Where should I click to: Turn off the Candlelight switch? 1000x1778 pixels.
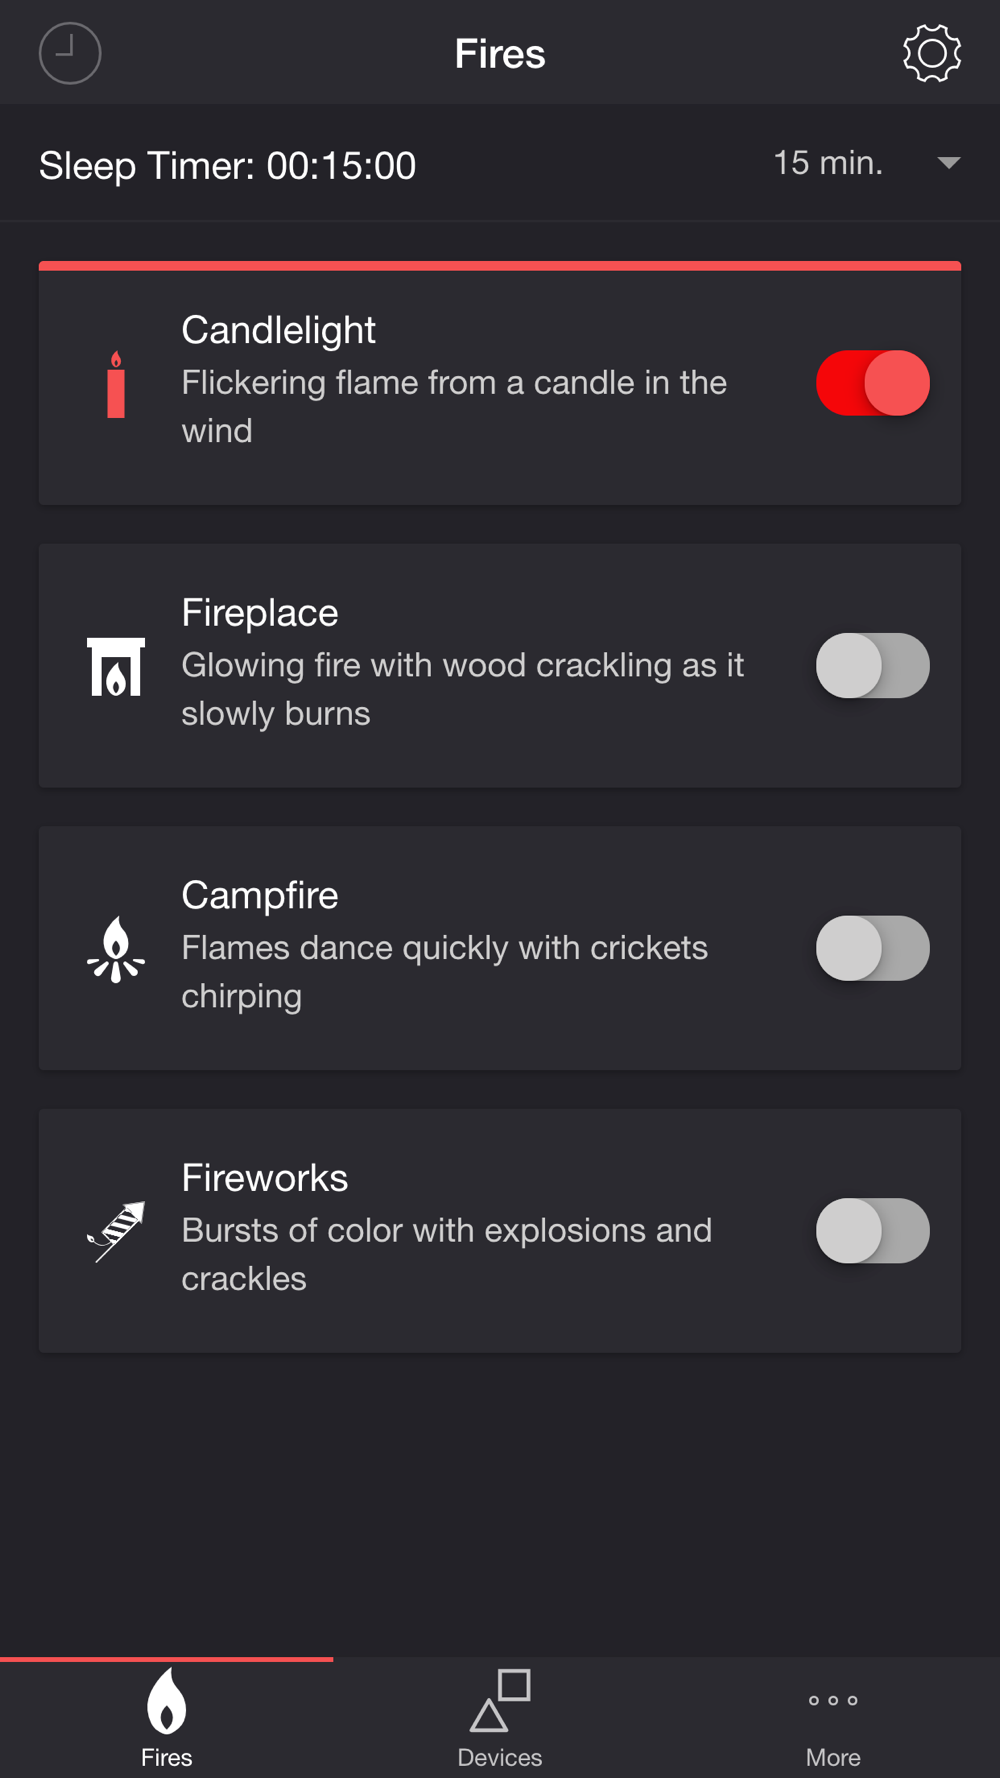[873, 383]
